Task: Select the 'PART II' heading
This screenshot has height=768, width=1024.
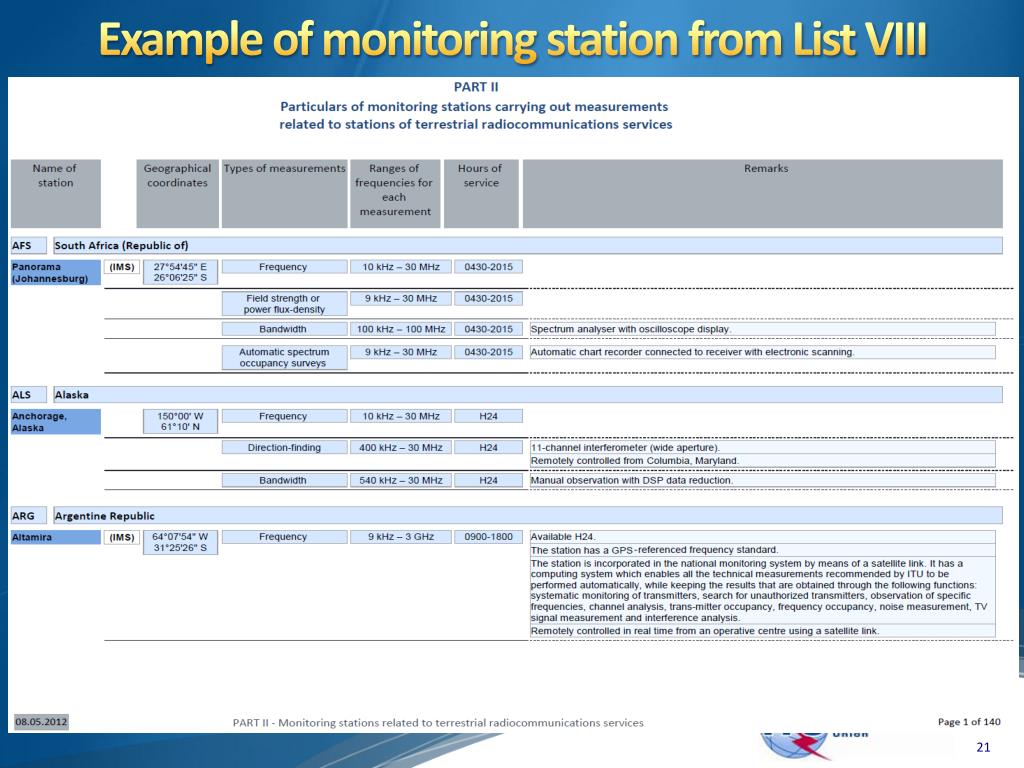Action: click(476, 87)
